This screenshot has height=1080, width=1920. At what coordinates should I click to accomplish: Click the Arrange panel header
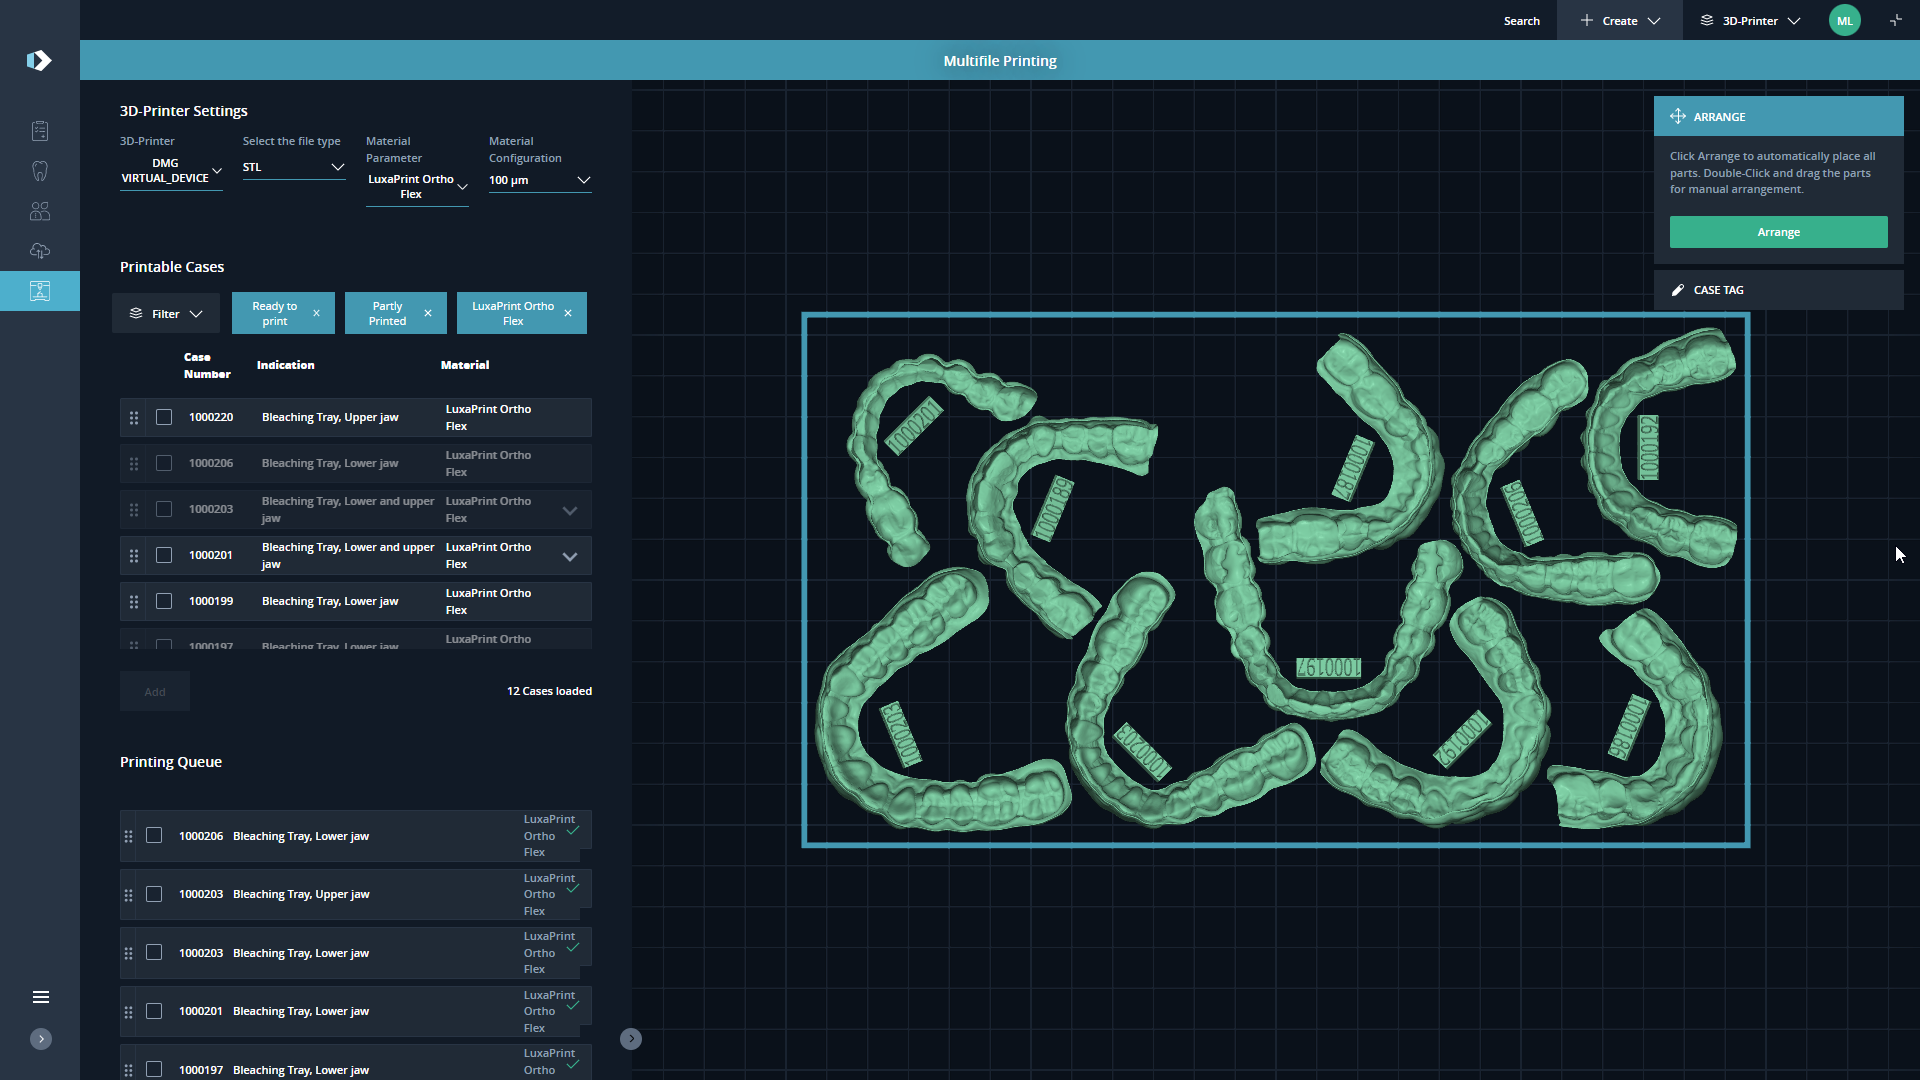(1778, 116)
